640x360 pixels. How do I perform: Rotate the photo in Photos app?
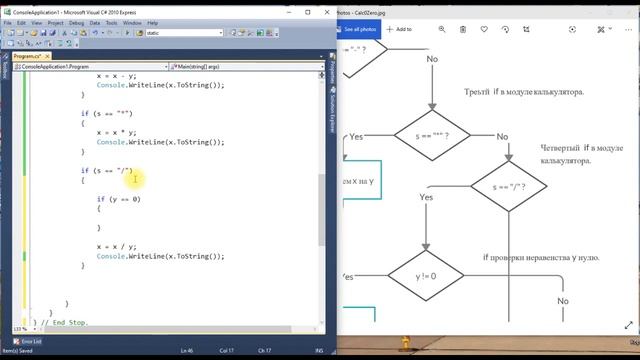tap(505, 29)
